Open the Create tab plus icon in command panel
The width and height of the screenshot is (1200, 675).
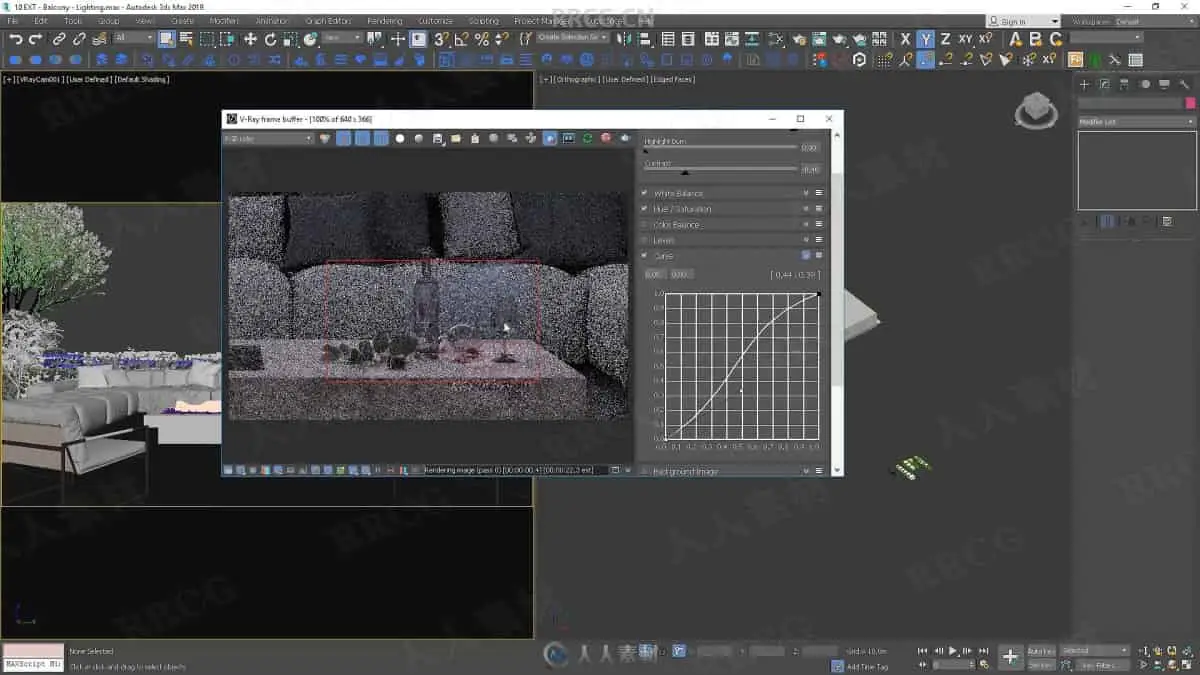point(1084,85)
